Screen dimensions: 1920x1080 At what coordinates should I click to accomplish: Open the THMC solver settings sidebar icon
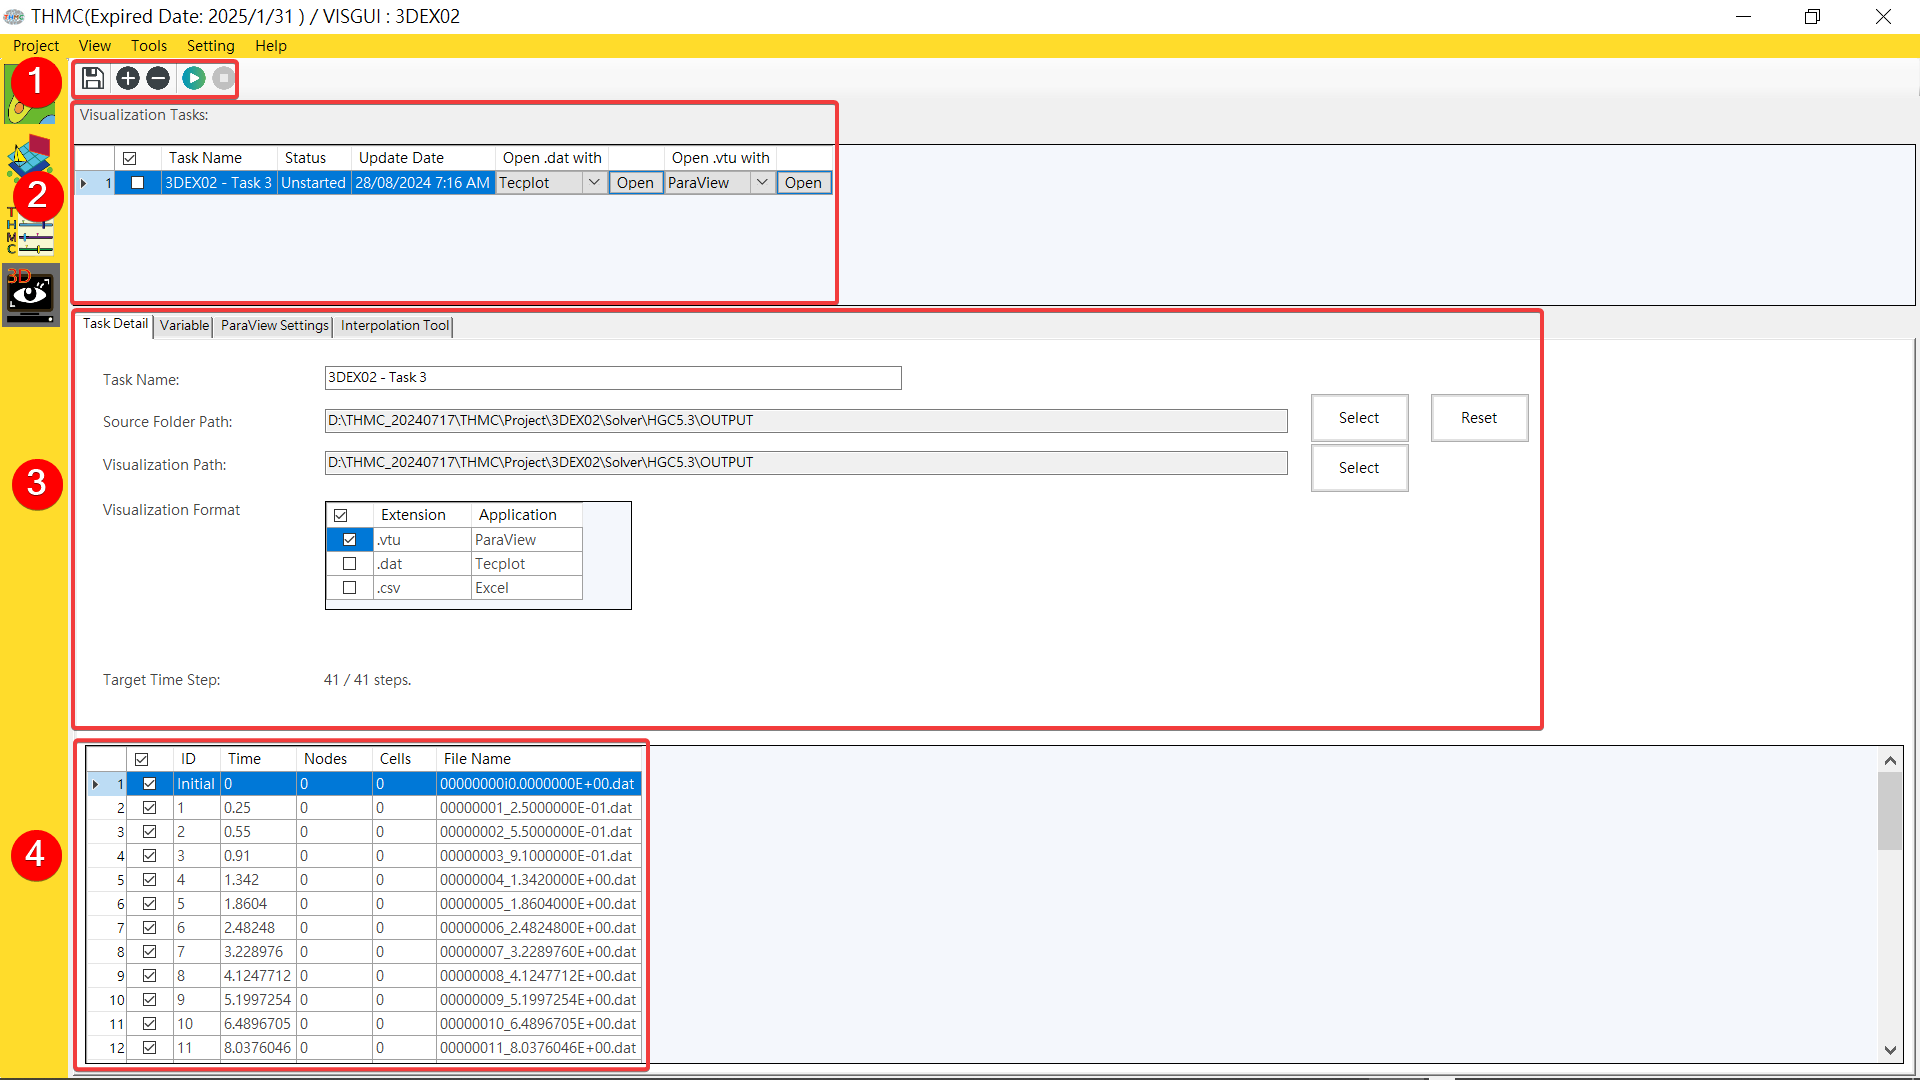coord(31,232)
